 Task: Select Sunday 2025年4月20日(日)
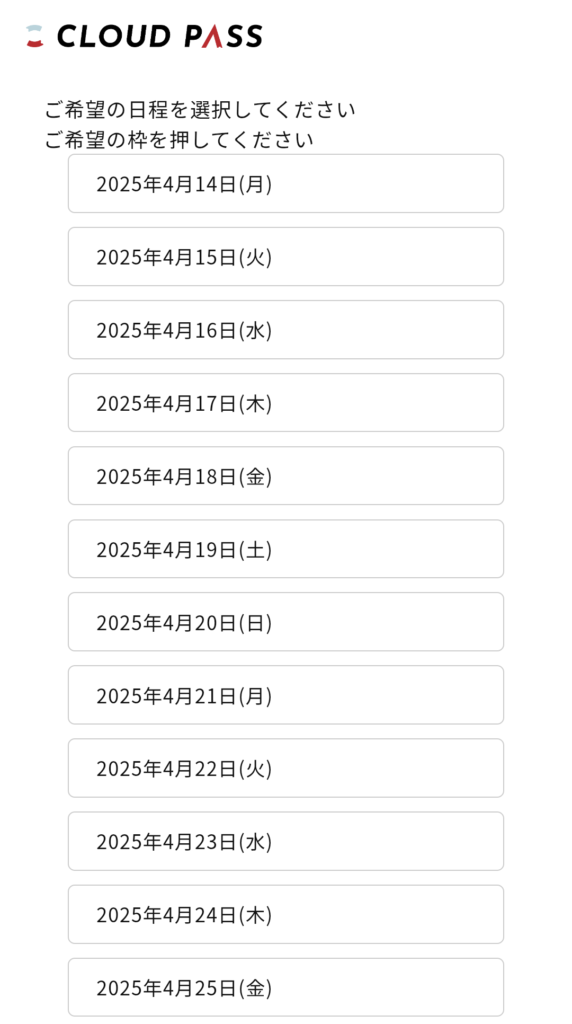(x=286, y=622)
